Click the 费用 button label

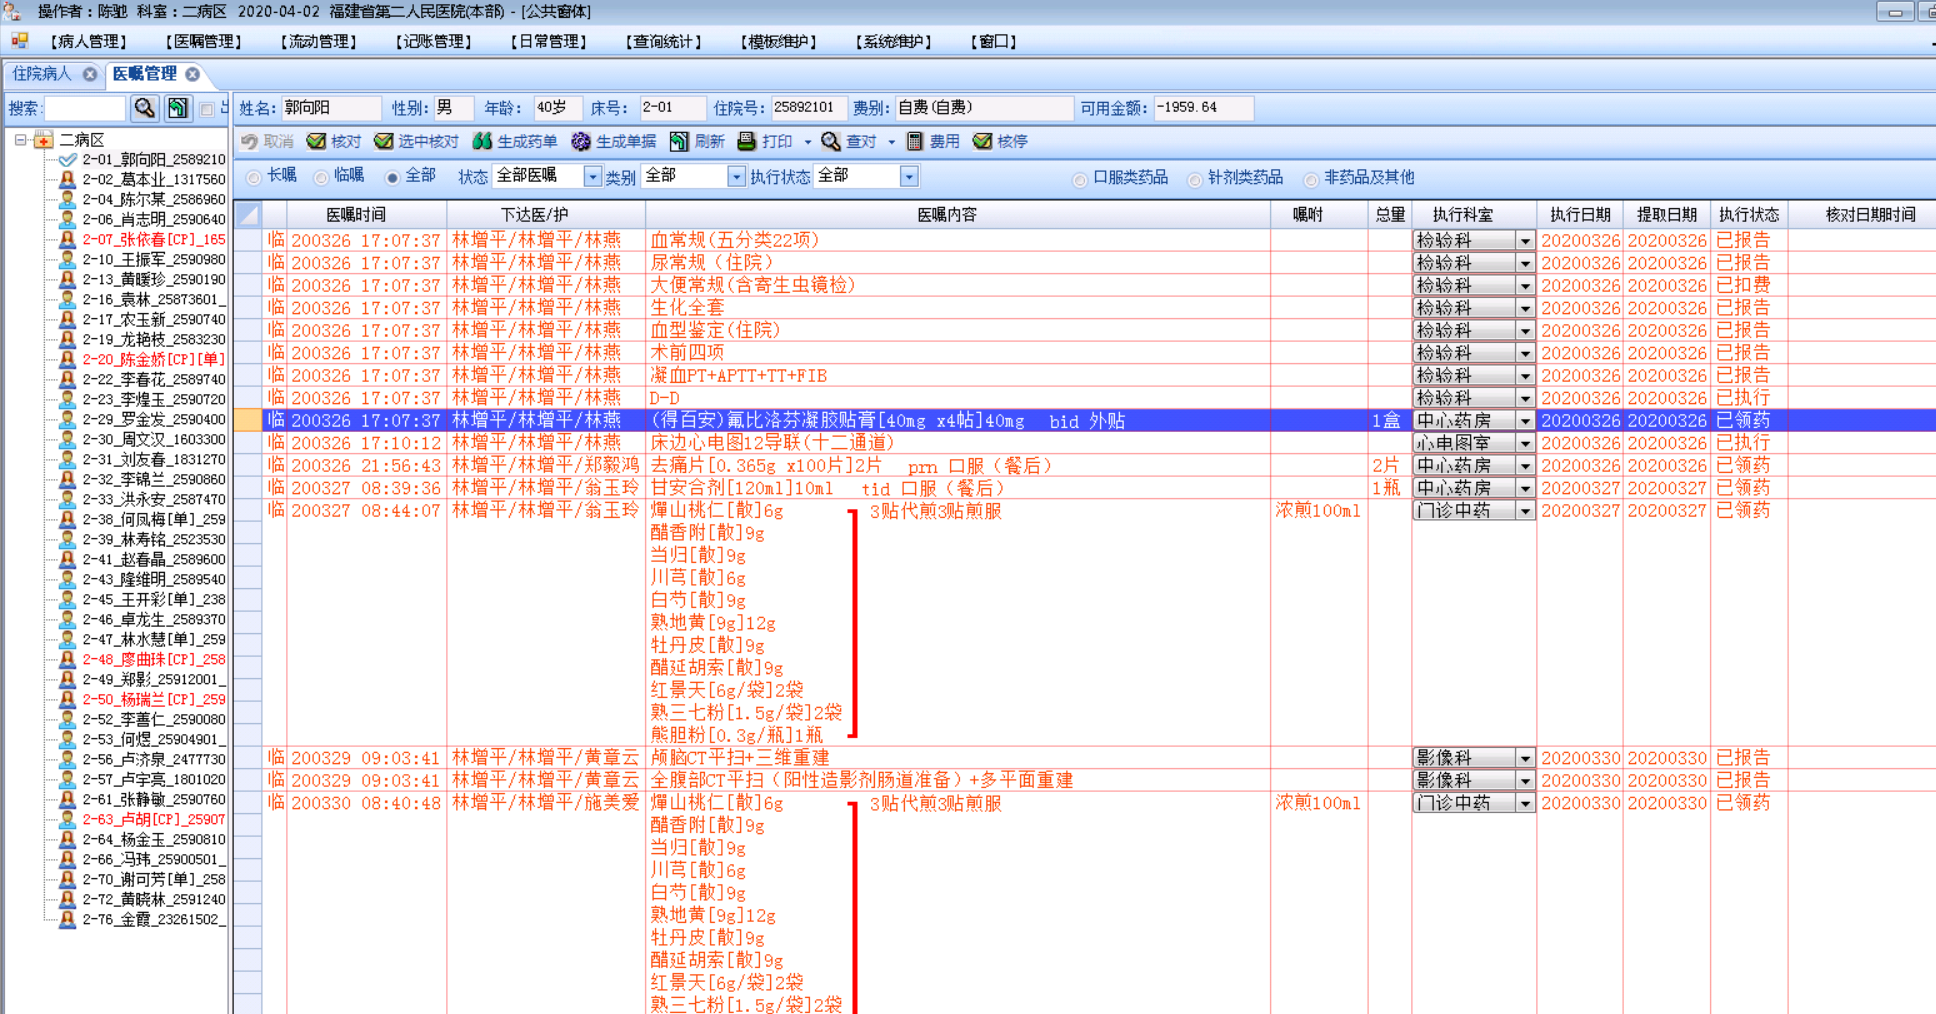[945, 142]
